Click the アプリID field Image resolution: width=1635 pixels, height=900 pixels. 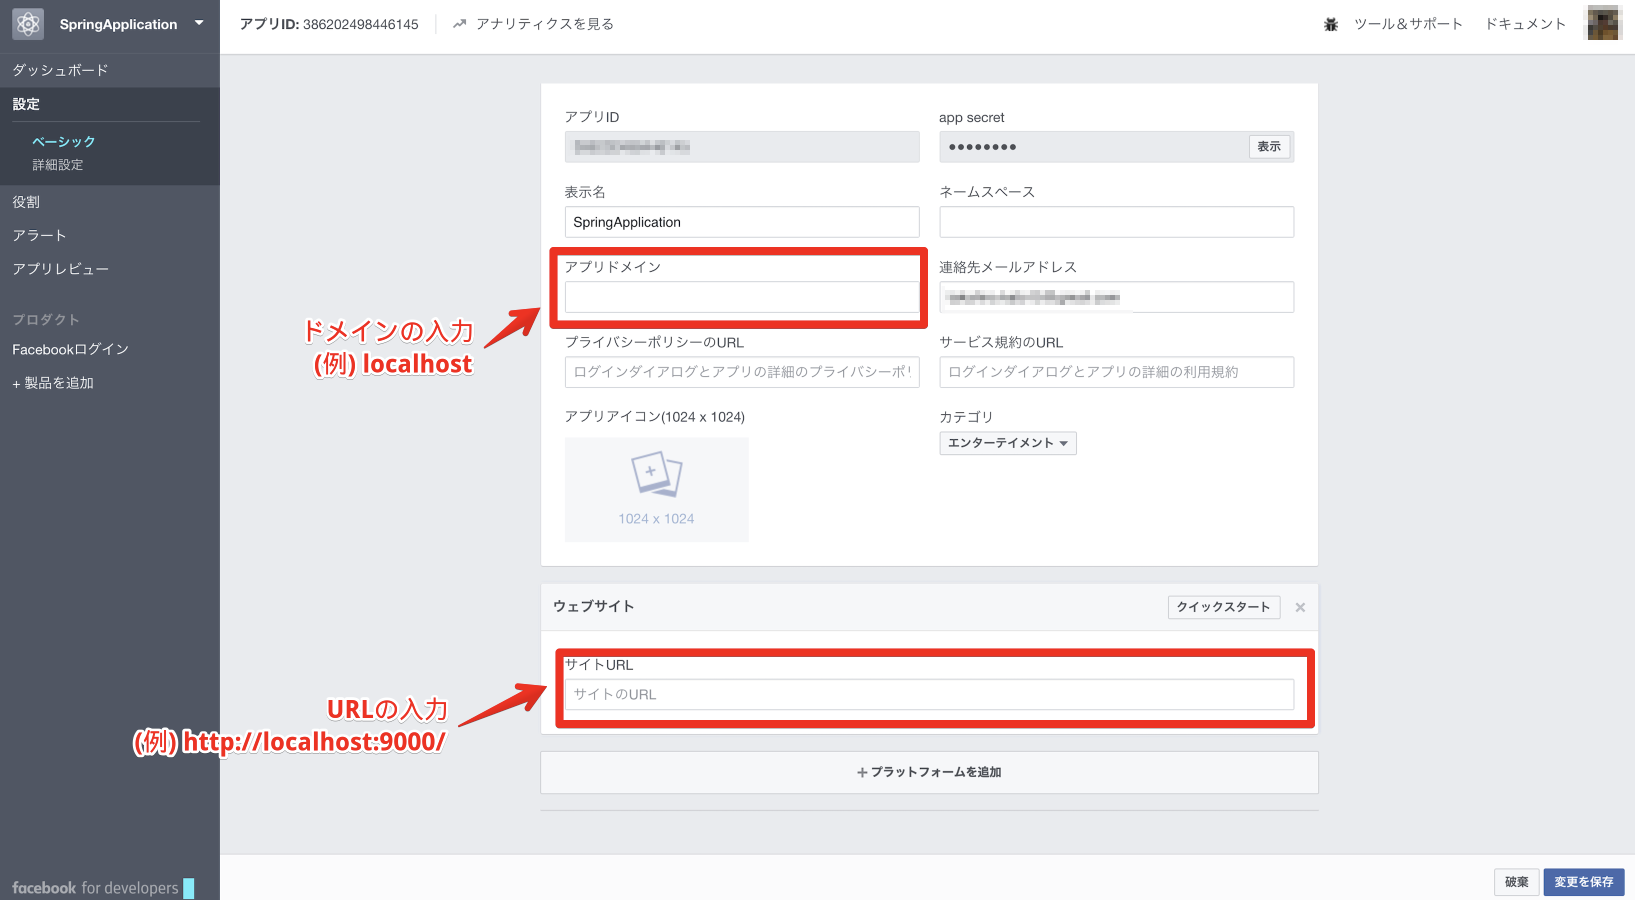coord(742,147)
